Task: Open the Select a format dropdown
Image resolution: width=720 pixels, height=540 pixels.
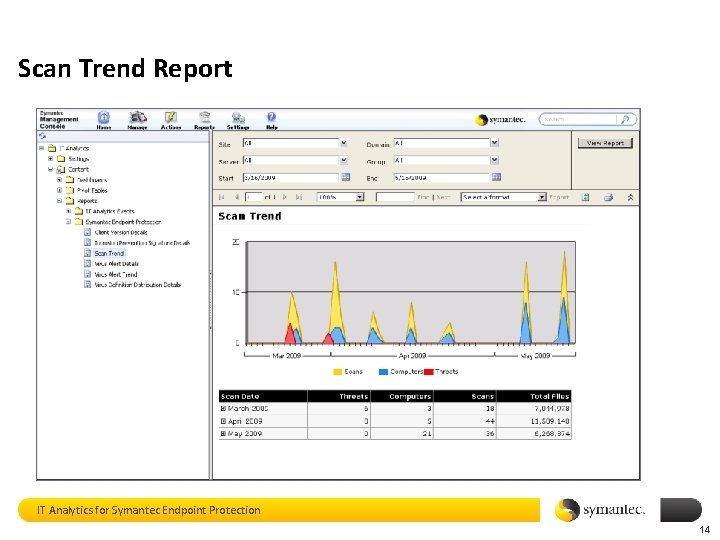Action: (542, 197)
